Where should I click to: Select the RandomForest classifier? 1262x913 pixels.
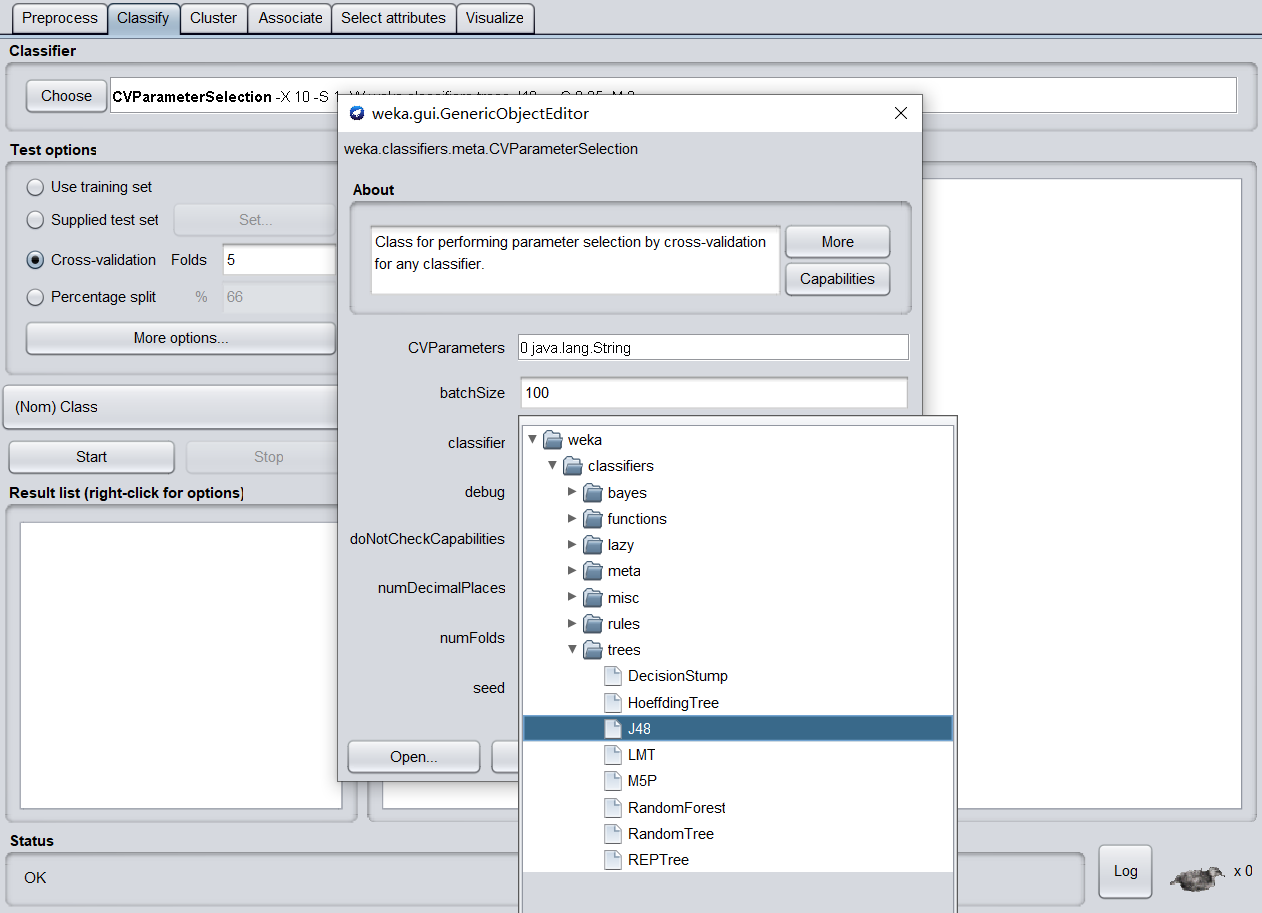click(x=676, y=807)
